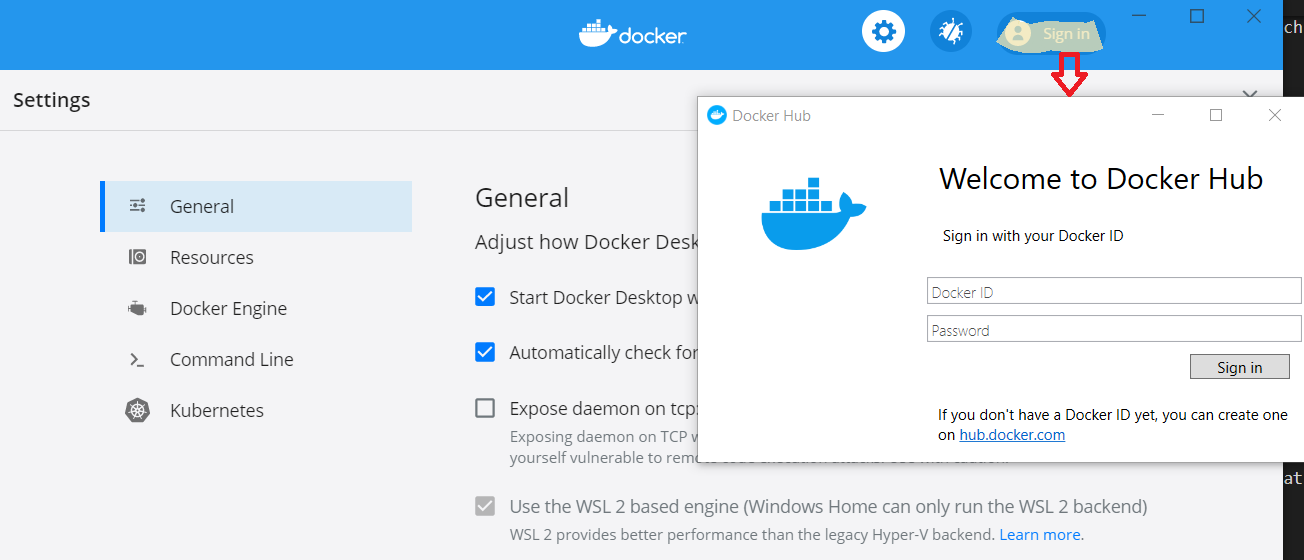This screenshot has height=560, width=1304.
Task: Open the Settings gear icon in header
Action: tap(883, 32)
